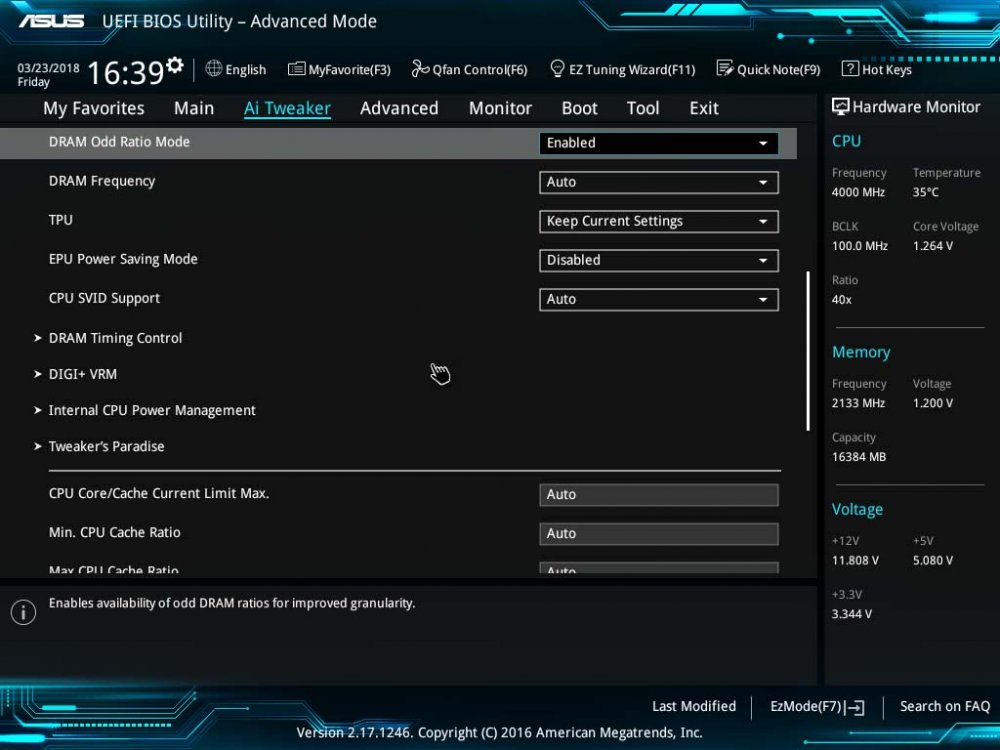Click memory capacity value 16384 MB
The width and height of the screenshot is (1000, 750).
pos(858,457)
